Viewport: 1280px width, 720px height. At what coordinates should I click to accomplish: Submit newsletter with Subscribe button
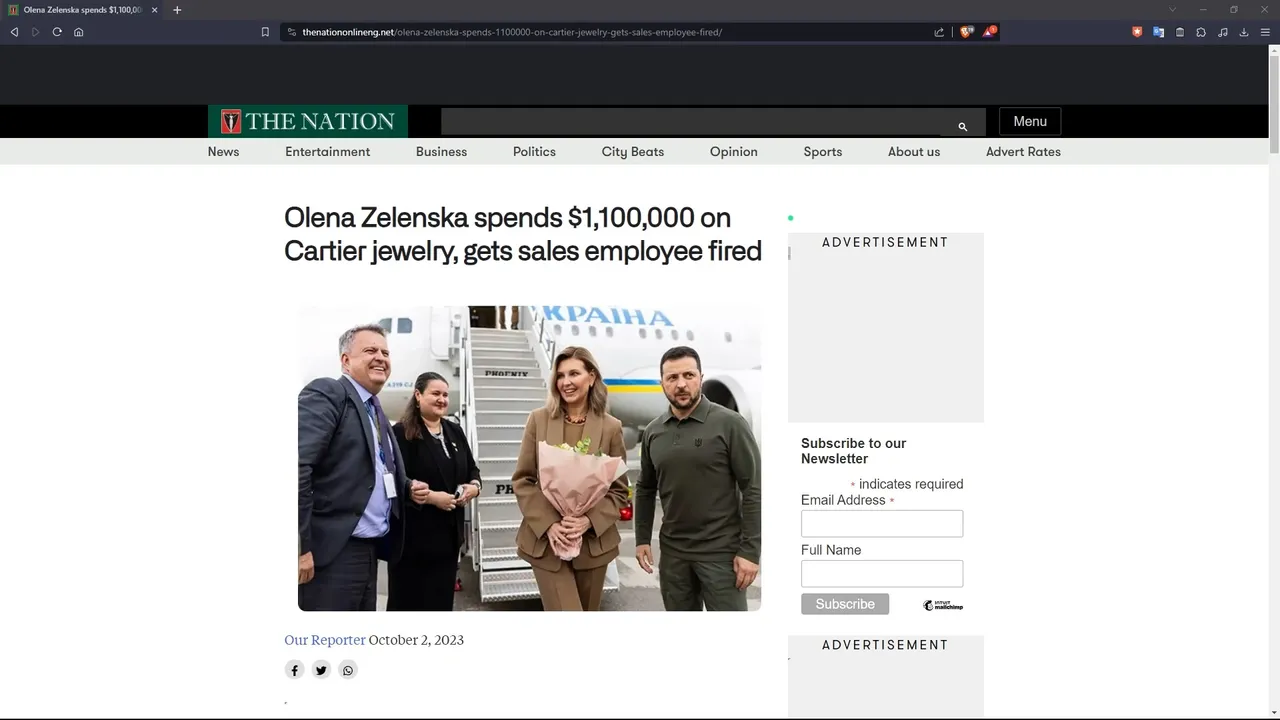(x=845, y=604)
